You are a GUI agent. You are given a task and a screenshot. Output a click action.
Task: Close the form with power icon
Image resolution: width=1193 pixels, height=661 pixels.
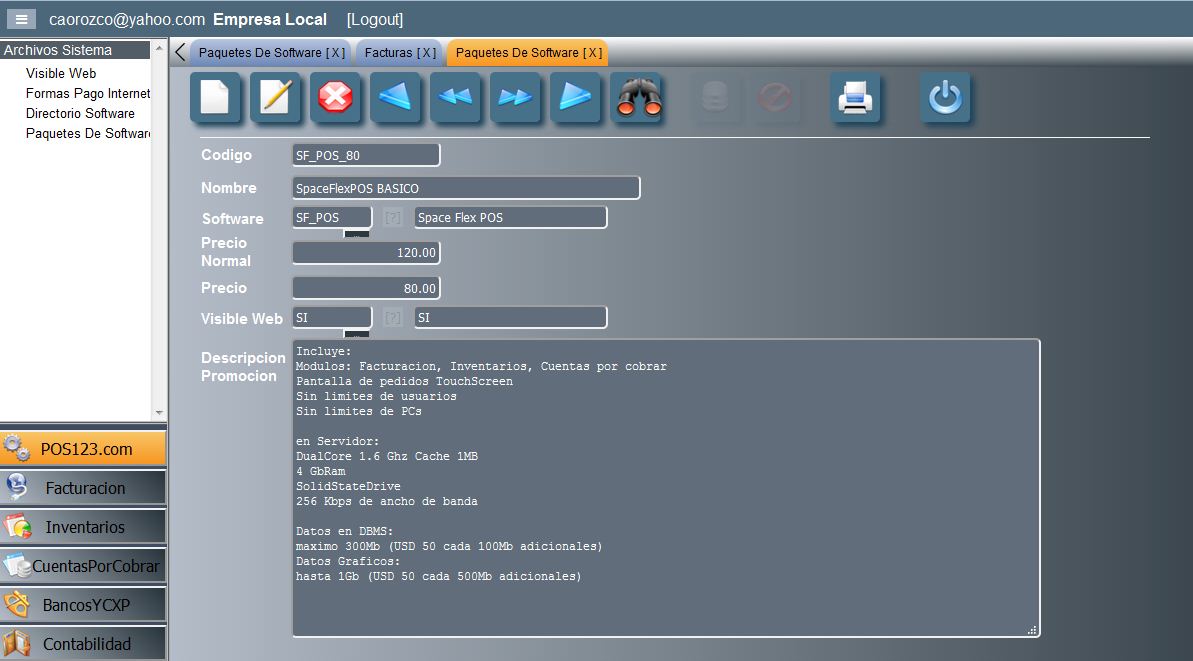946,97
